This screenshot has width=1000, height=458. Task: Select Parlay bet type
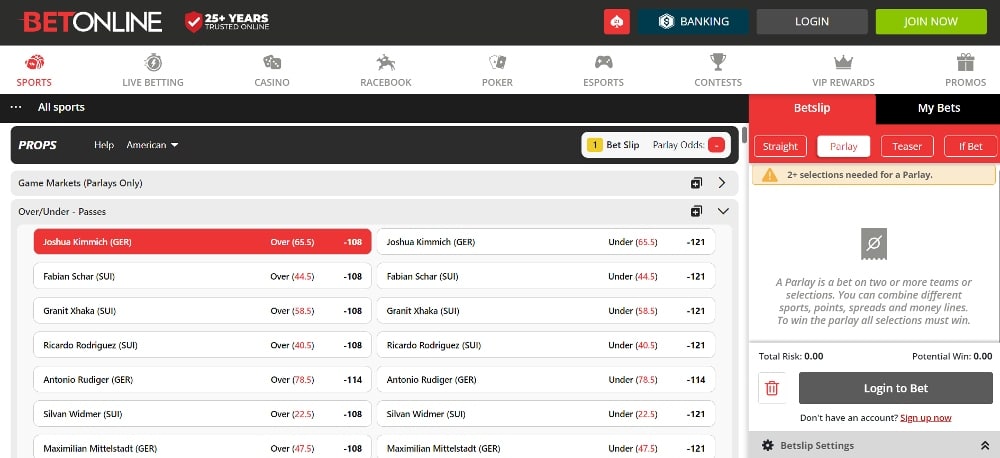[844, 146]
